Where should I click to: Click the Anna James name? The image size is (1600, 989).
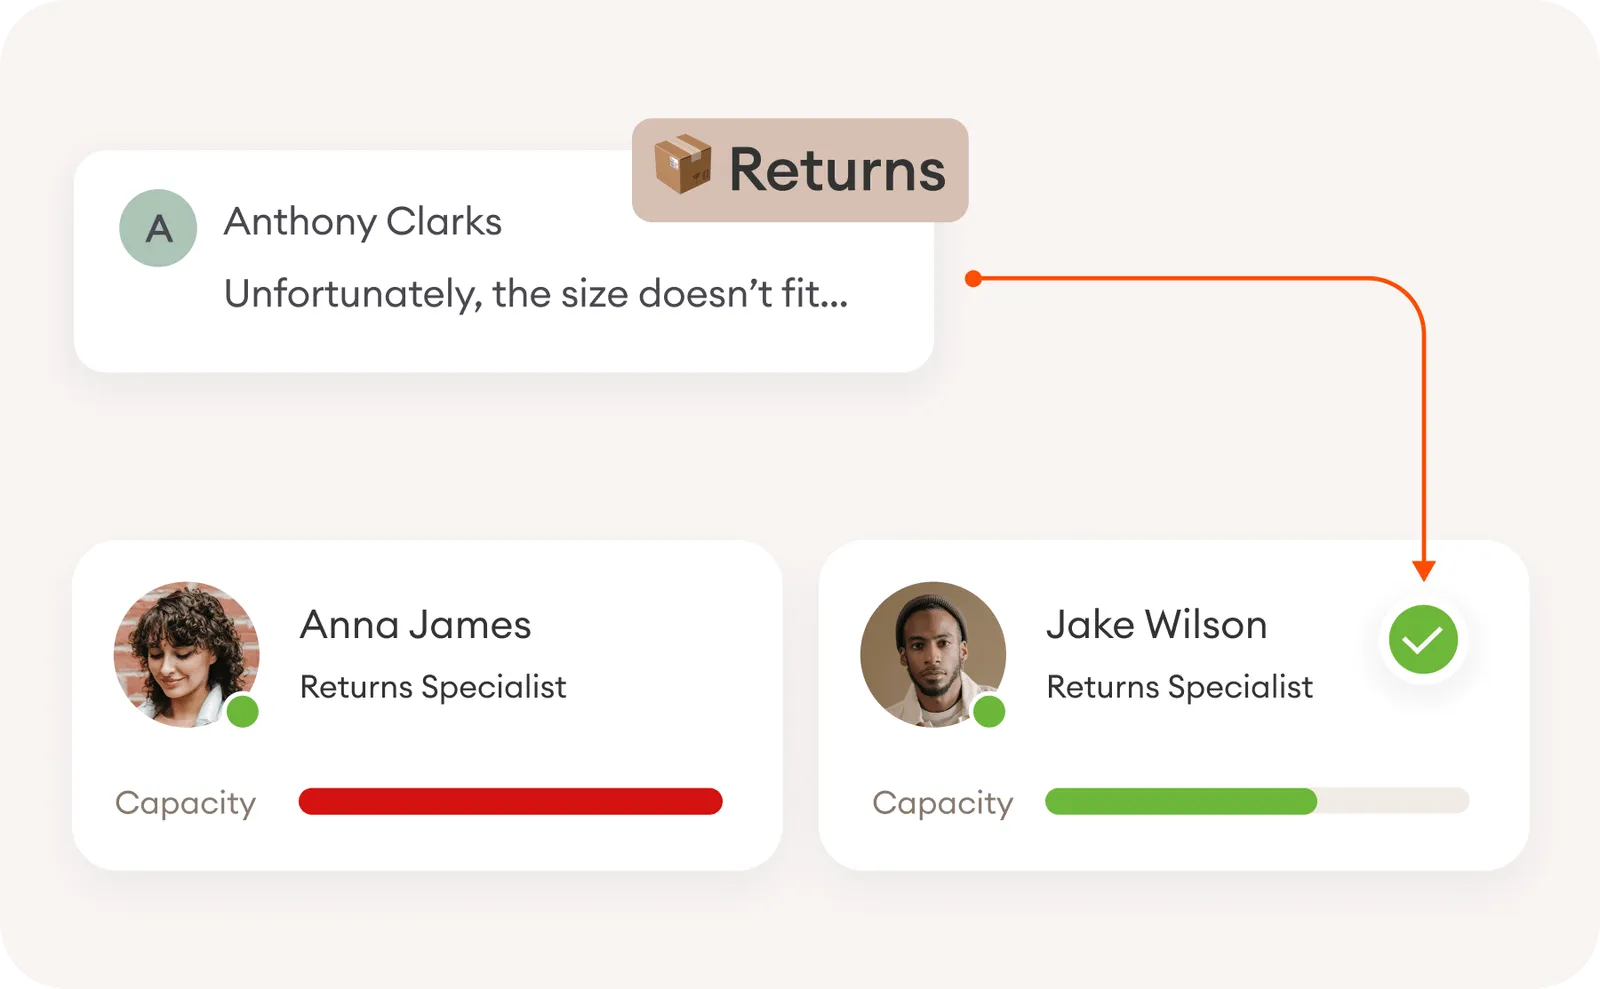click(415, 625)
